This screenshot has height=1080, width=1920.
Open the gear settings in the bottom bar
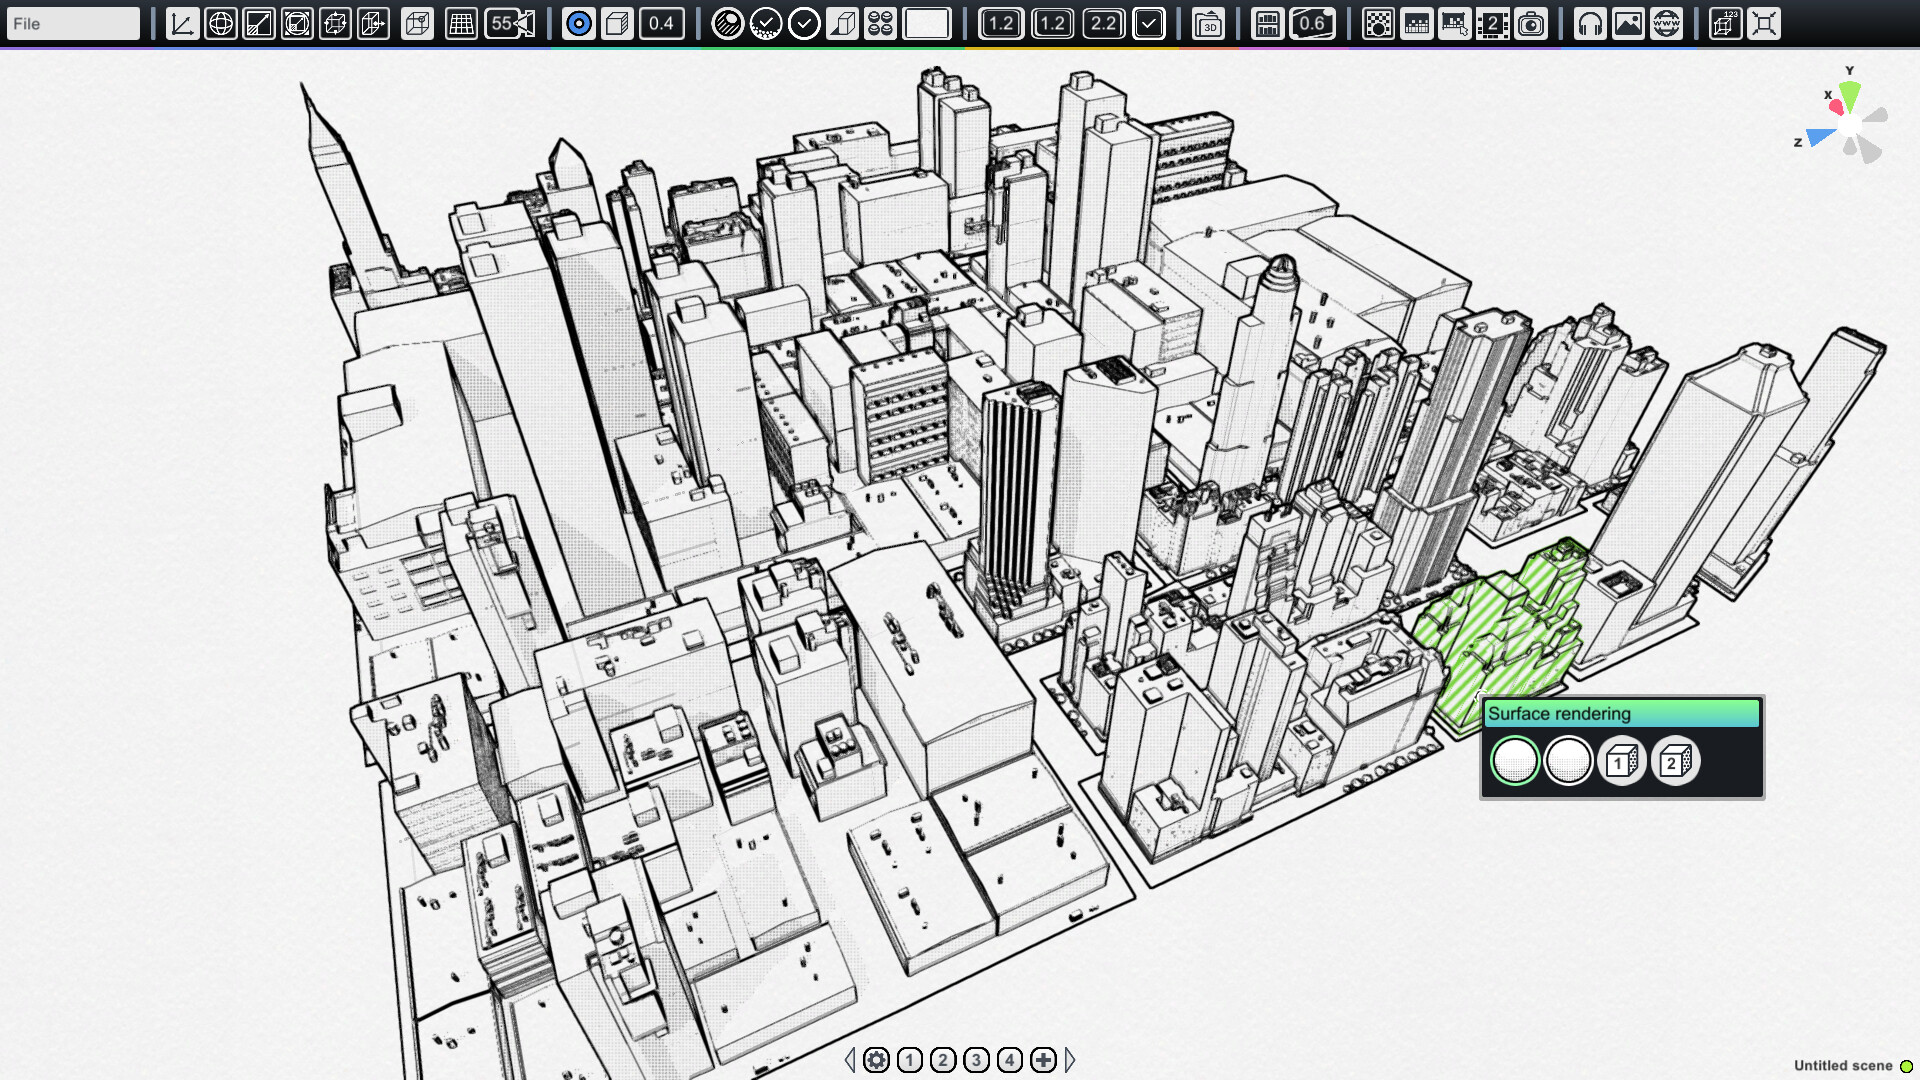pos(877,1059)
